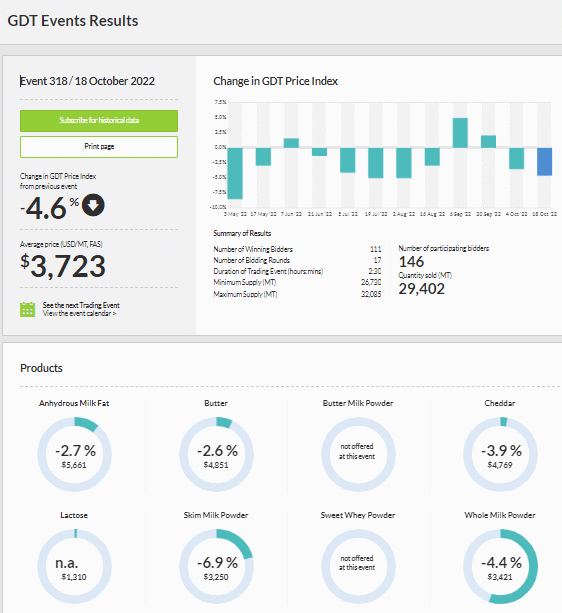
Task: Click the 'Summary of Results' heading
Action: click(x=242, y=233)
